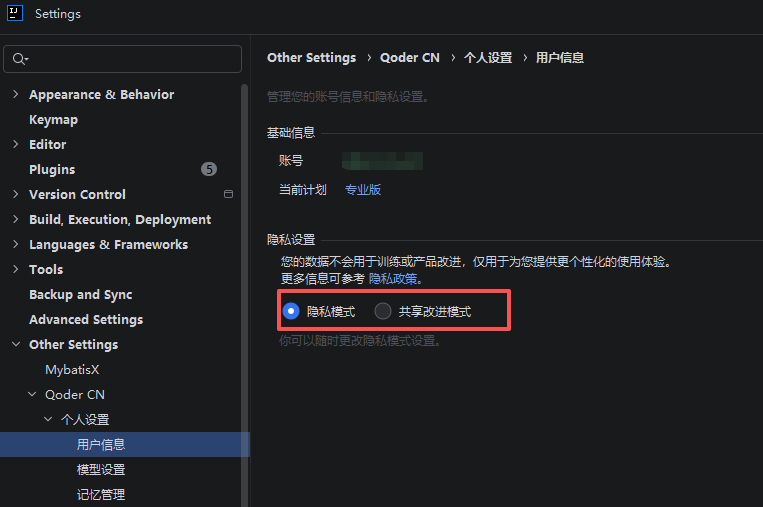Collapse the Other Settings node
Screen dimensions: 763x507
click(16, 344)
